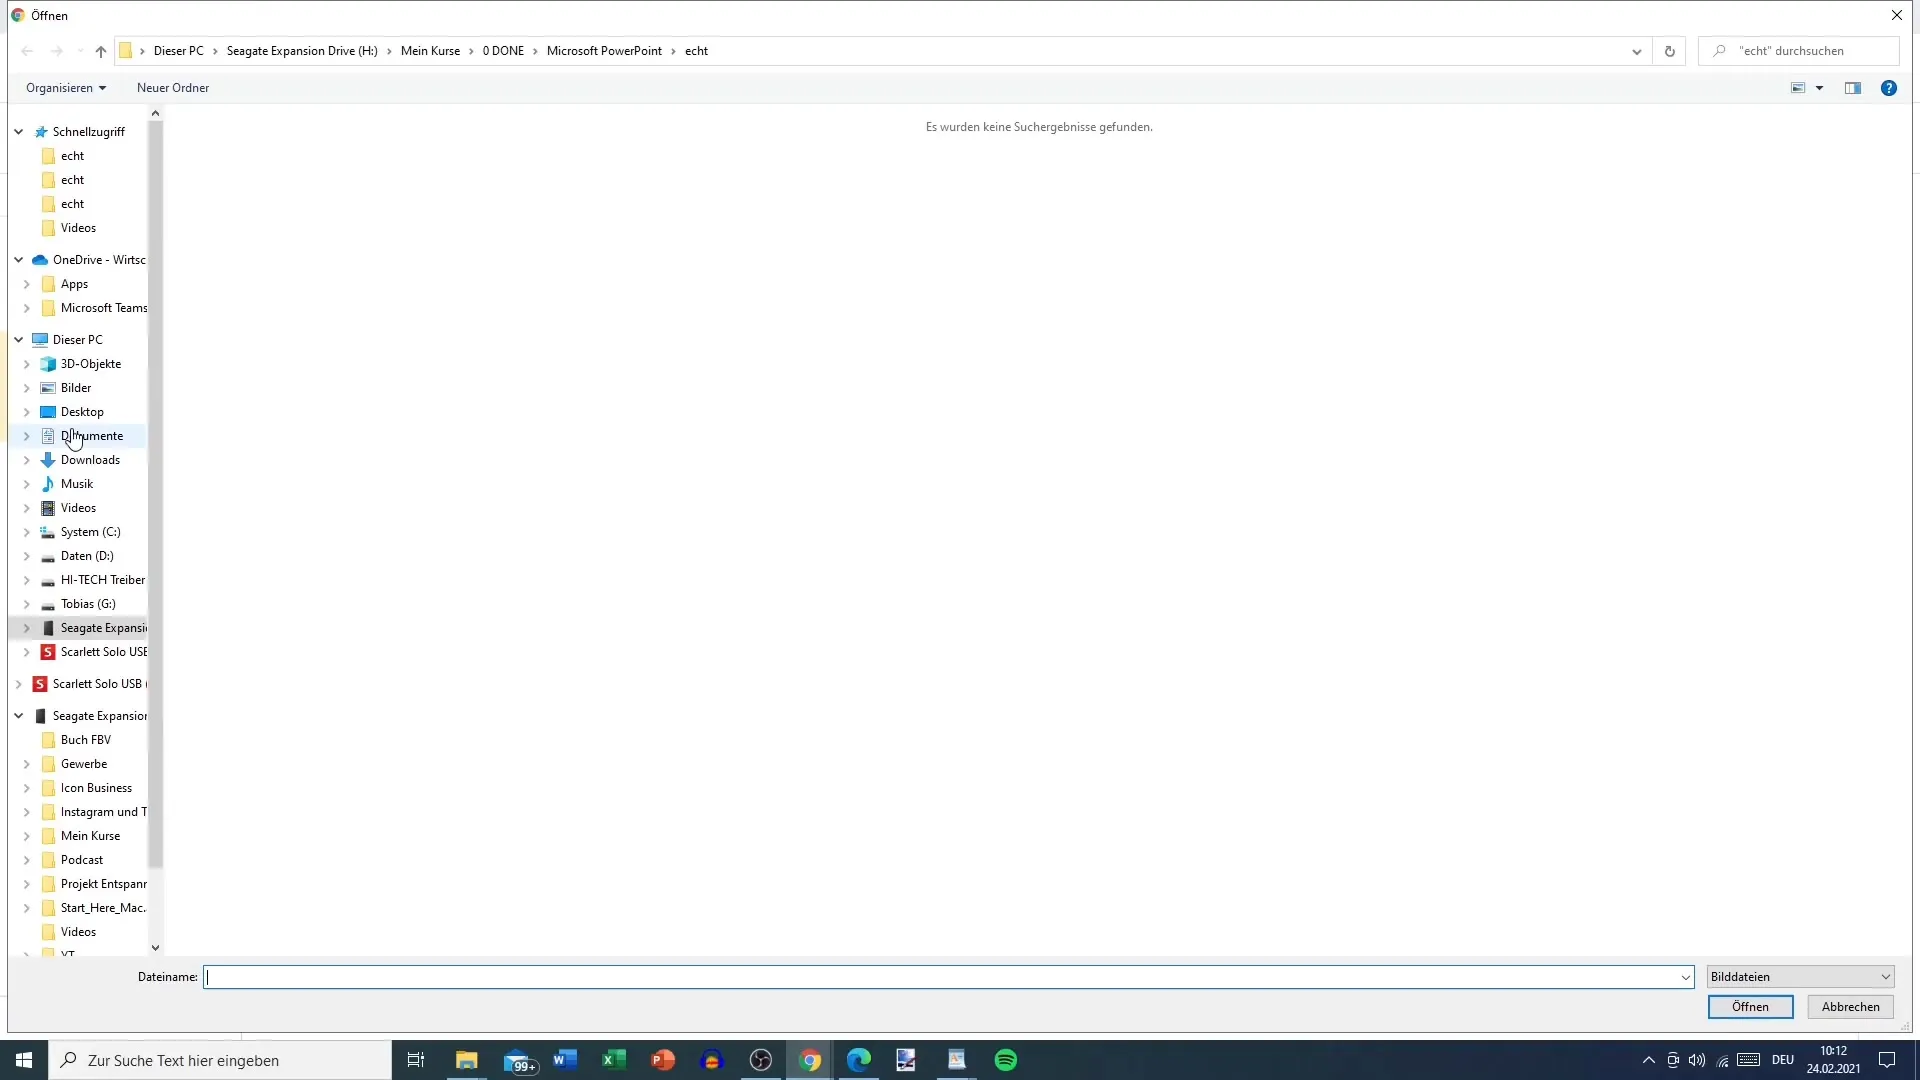Click the Excel taskbar icon
This screenshot has height=1080, width=1920.
click(x=612, y=1060)
